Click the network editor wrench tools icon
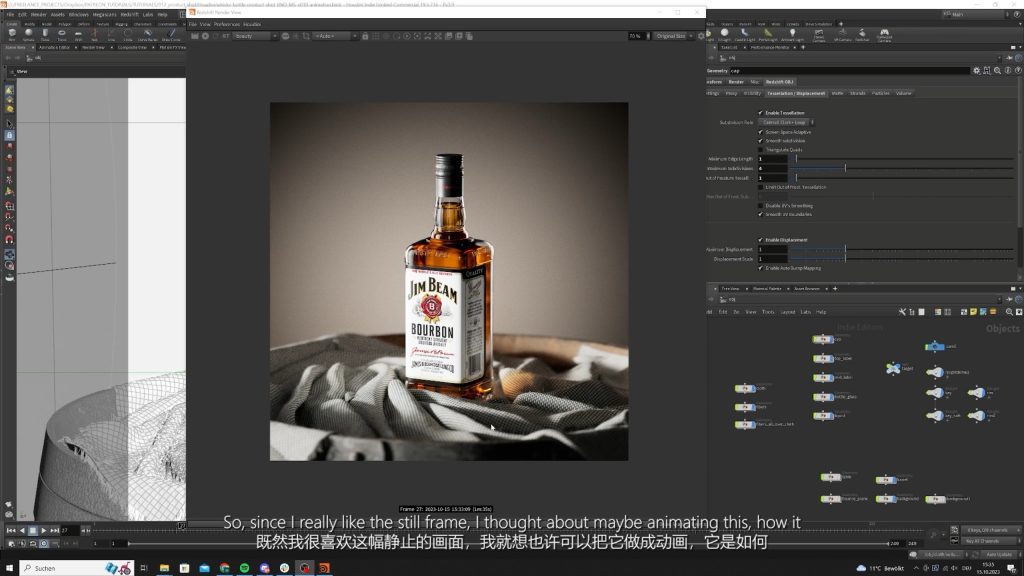Viewport: 1024px width, 576px height. [903, 312]
